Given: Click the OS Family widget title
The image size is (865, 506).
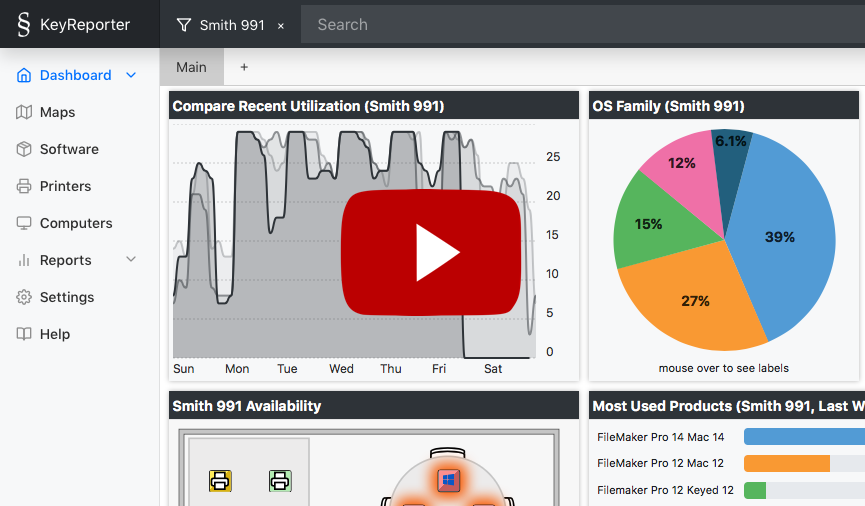Looking at the screenshot, I should point(668,106).
